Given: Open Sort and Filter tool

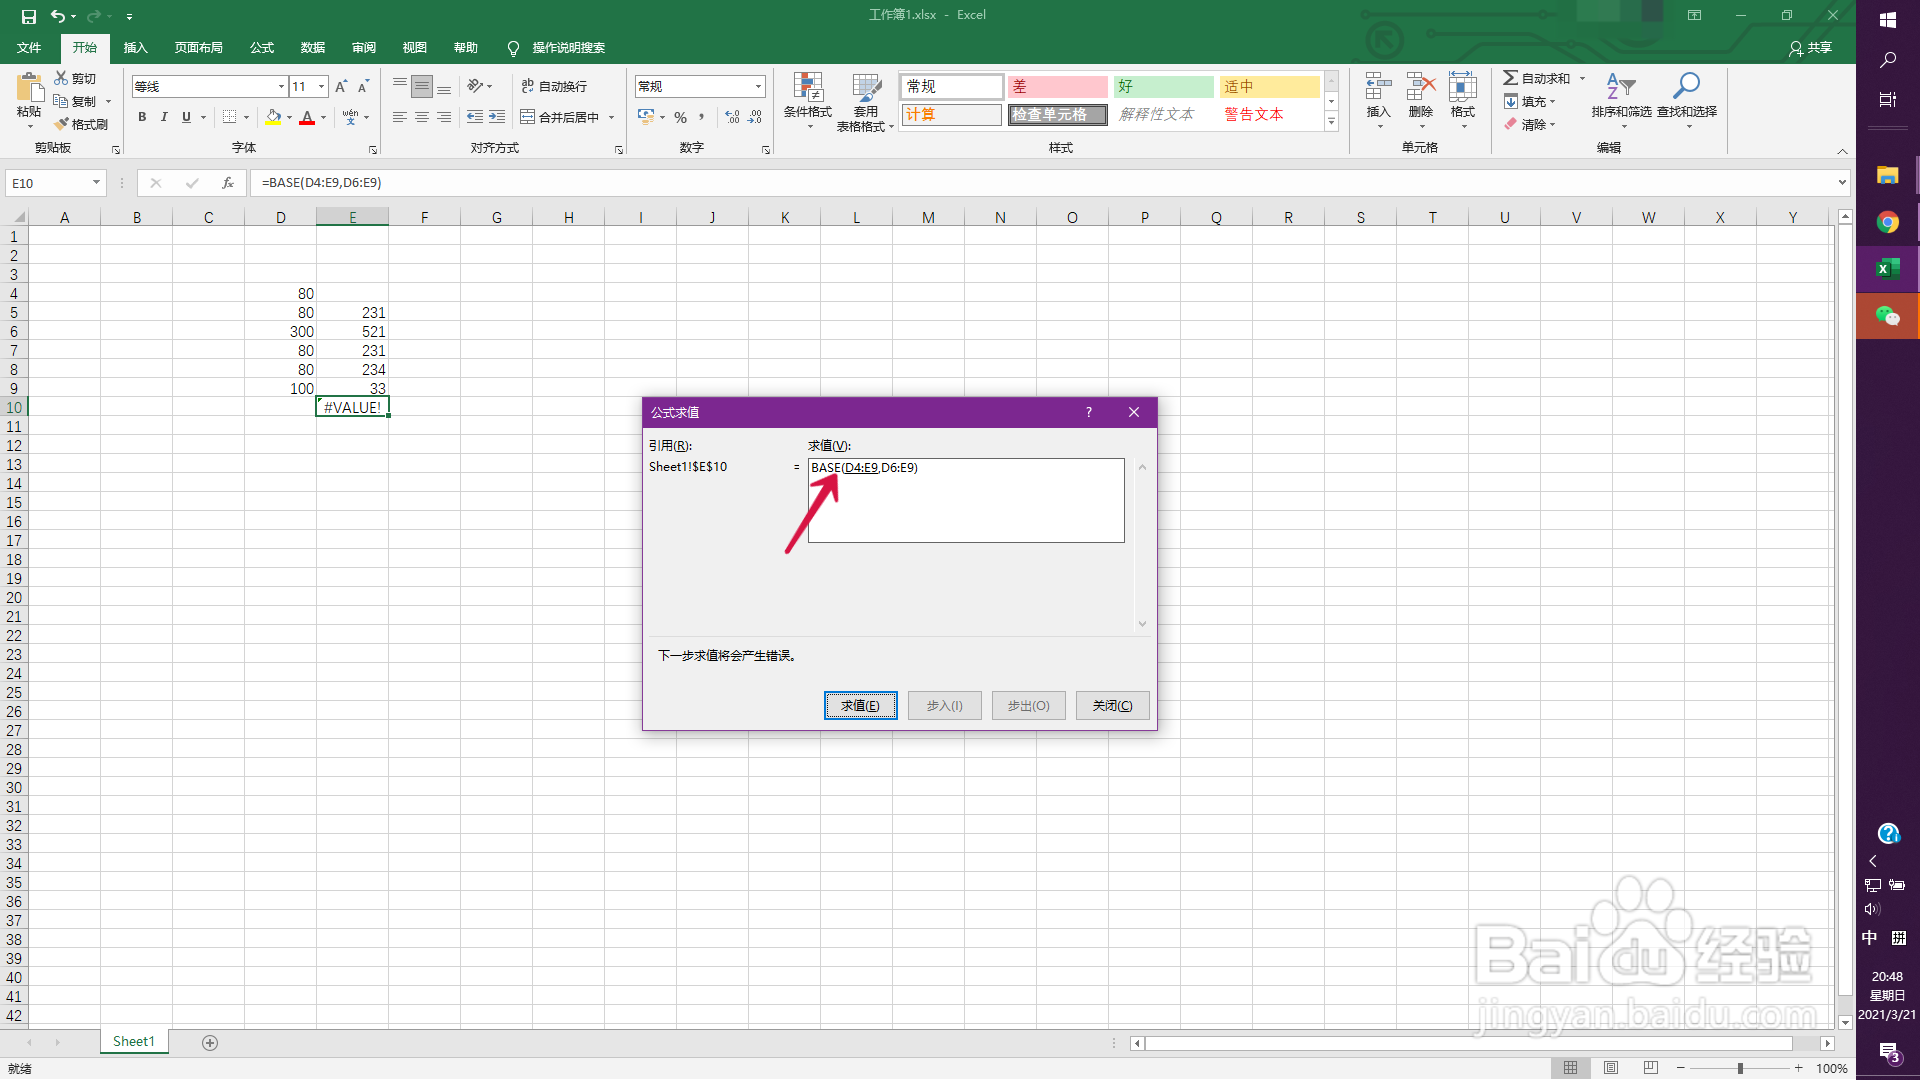Looking at the screenshot, I should pyautogui.click(x=1620, y=90).
